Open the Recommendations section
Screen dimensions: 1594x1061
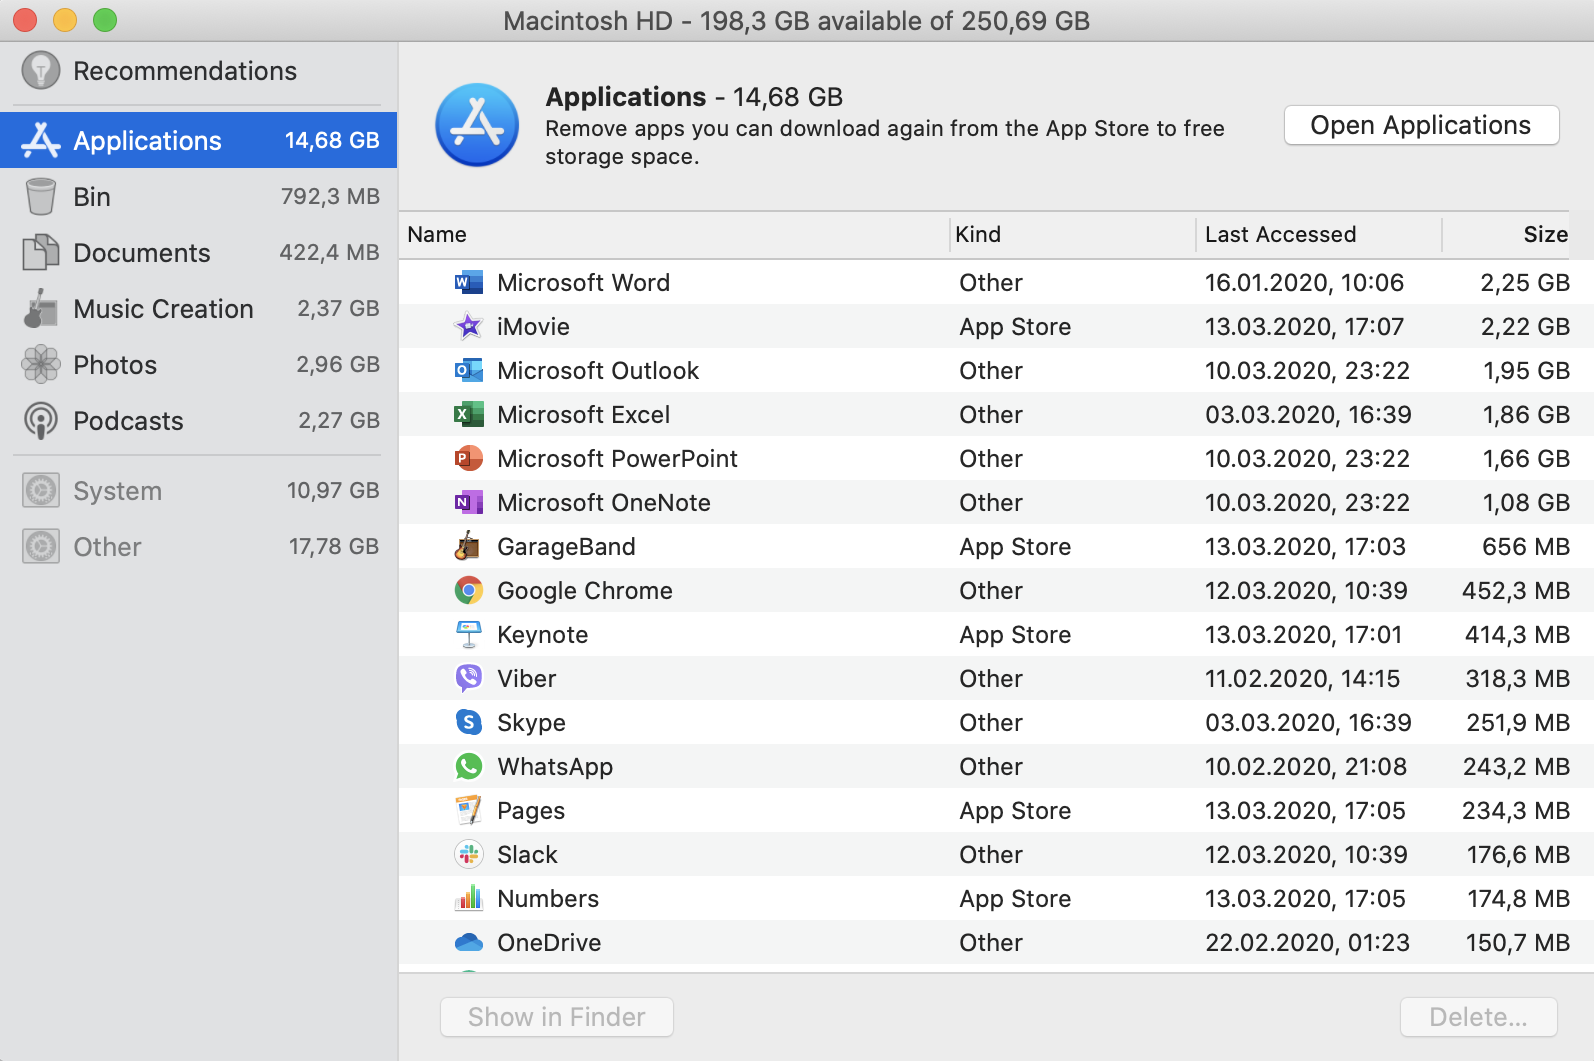(x=185, y=71)
